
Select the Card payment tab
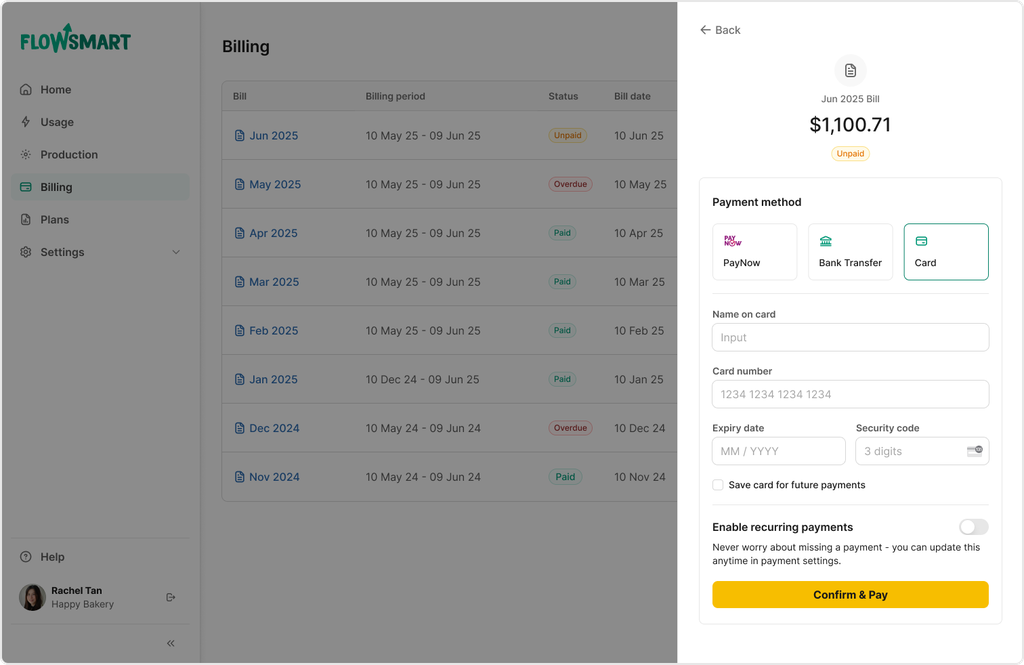click(x=946, y=251)
